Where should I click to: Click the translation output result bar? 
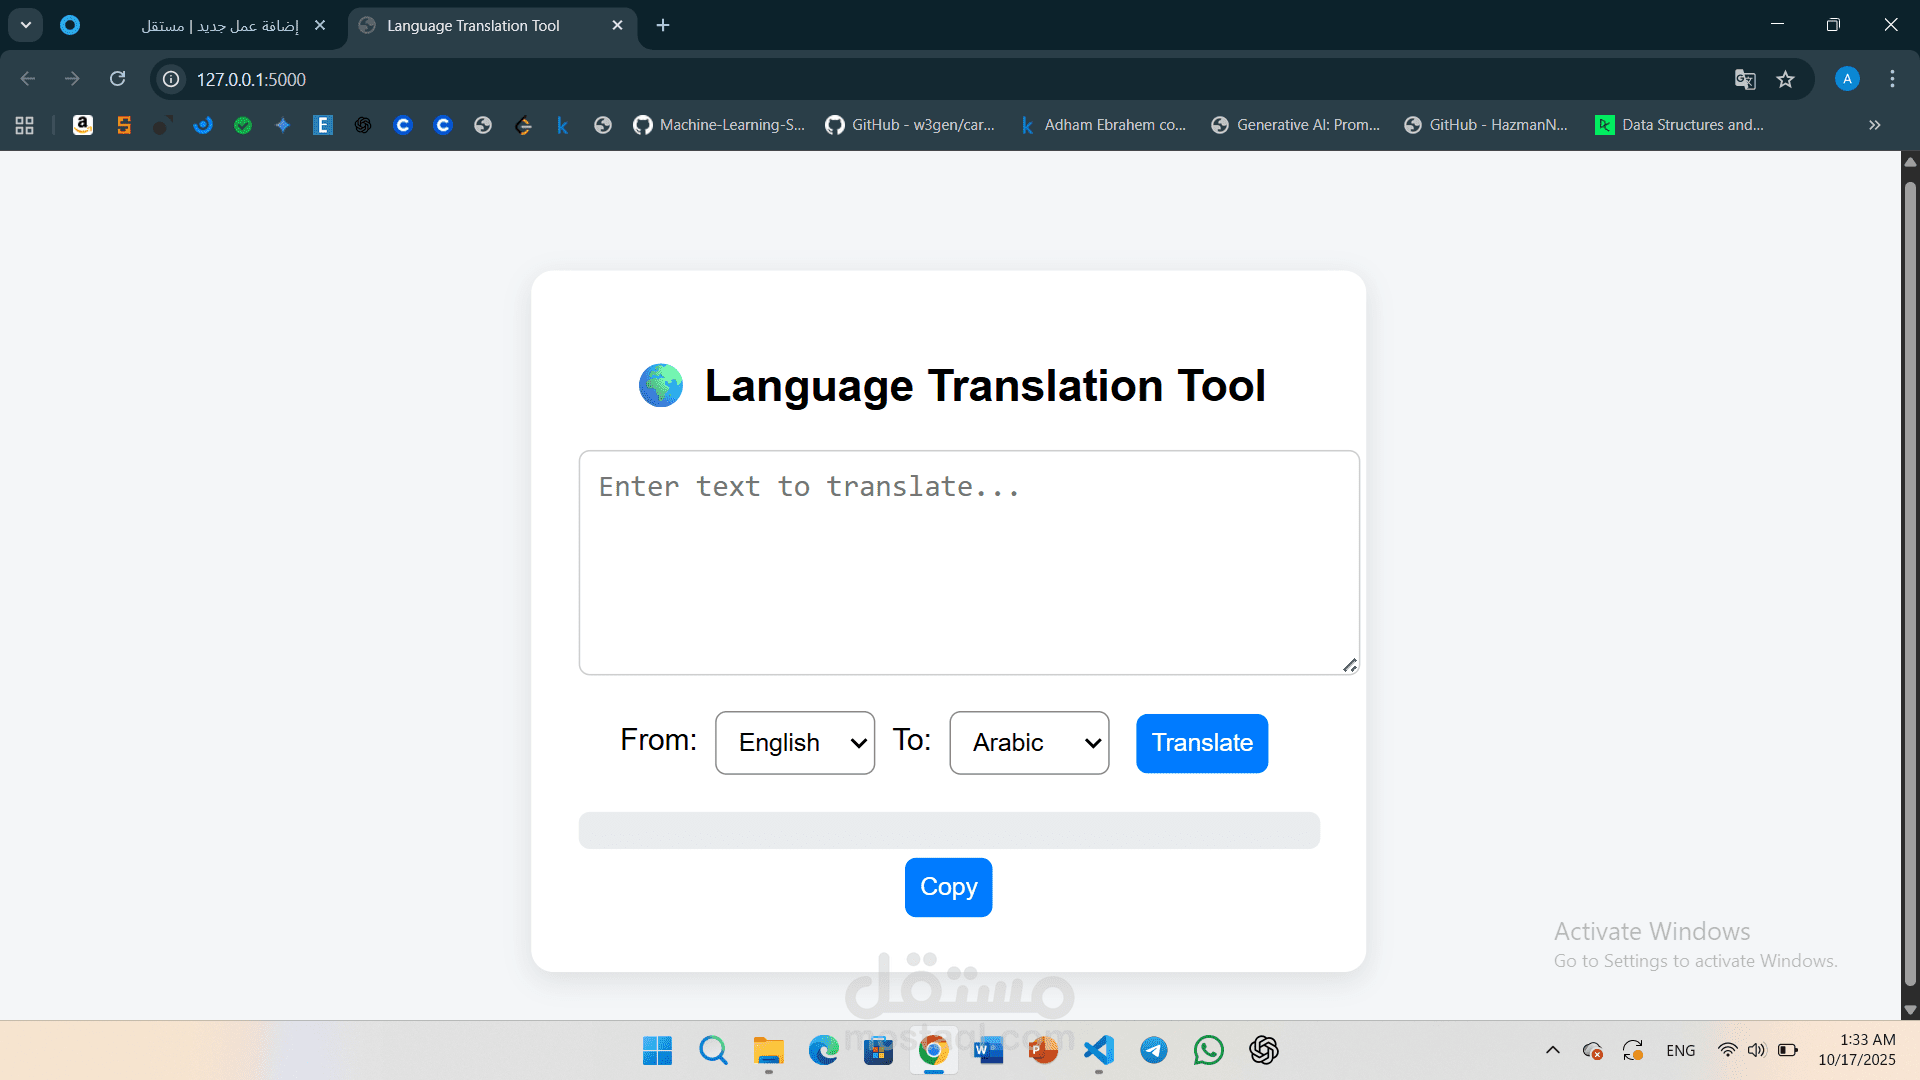949,830
